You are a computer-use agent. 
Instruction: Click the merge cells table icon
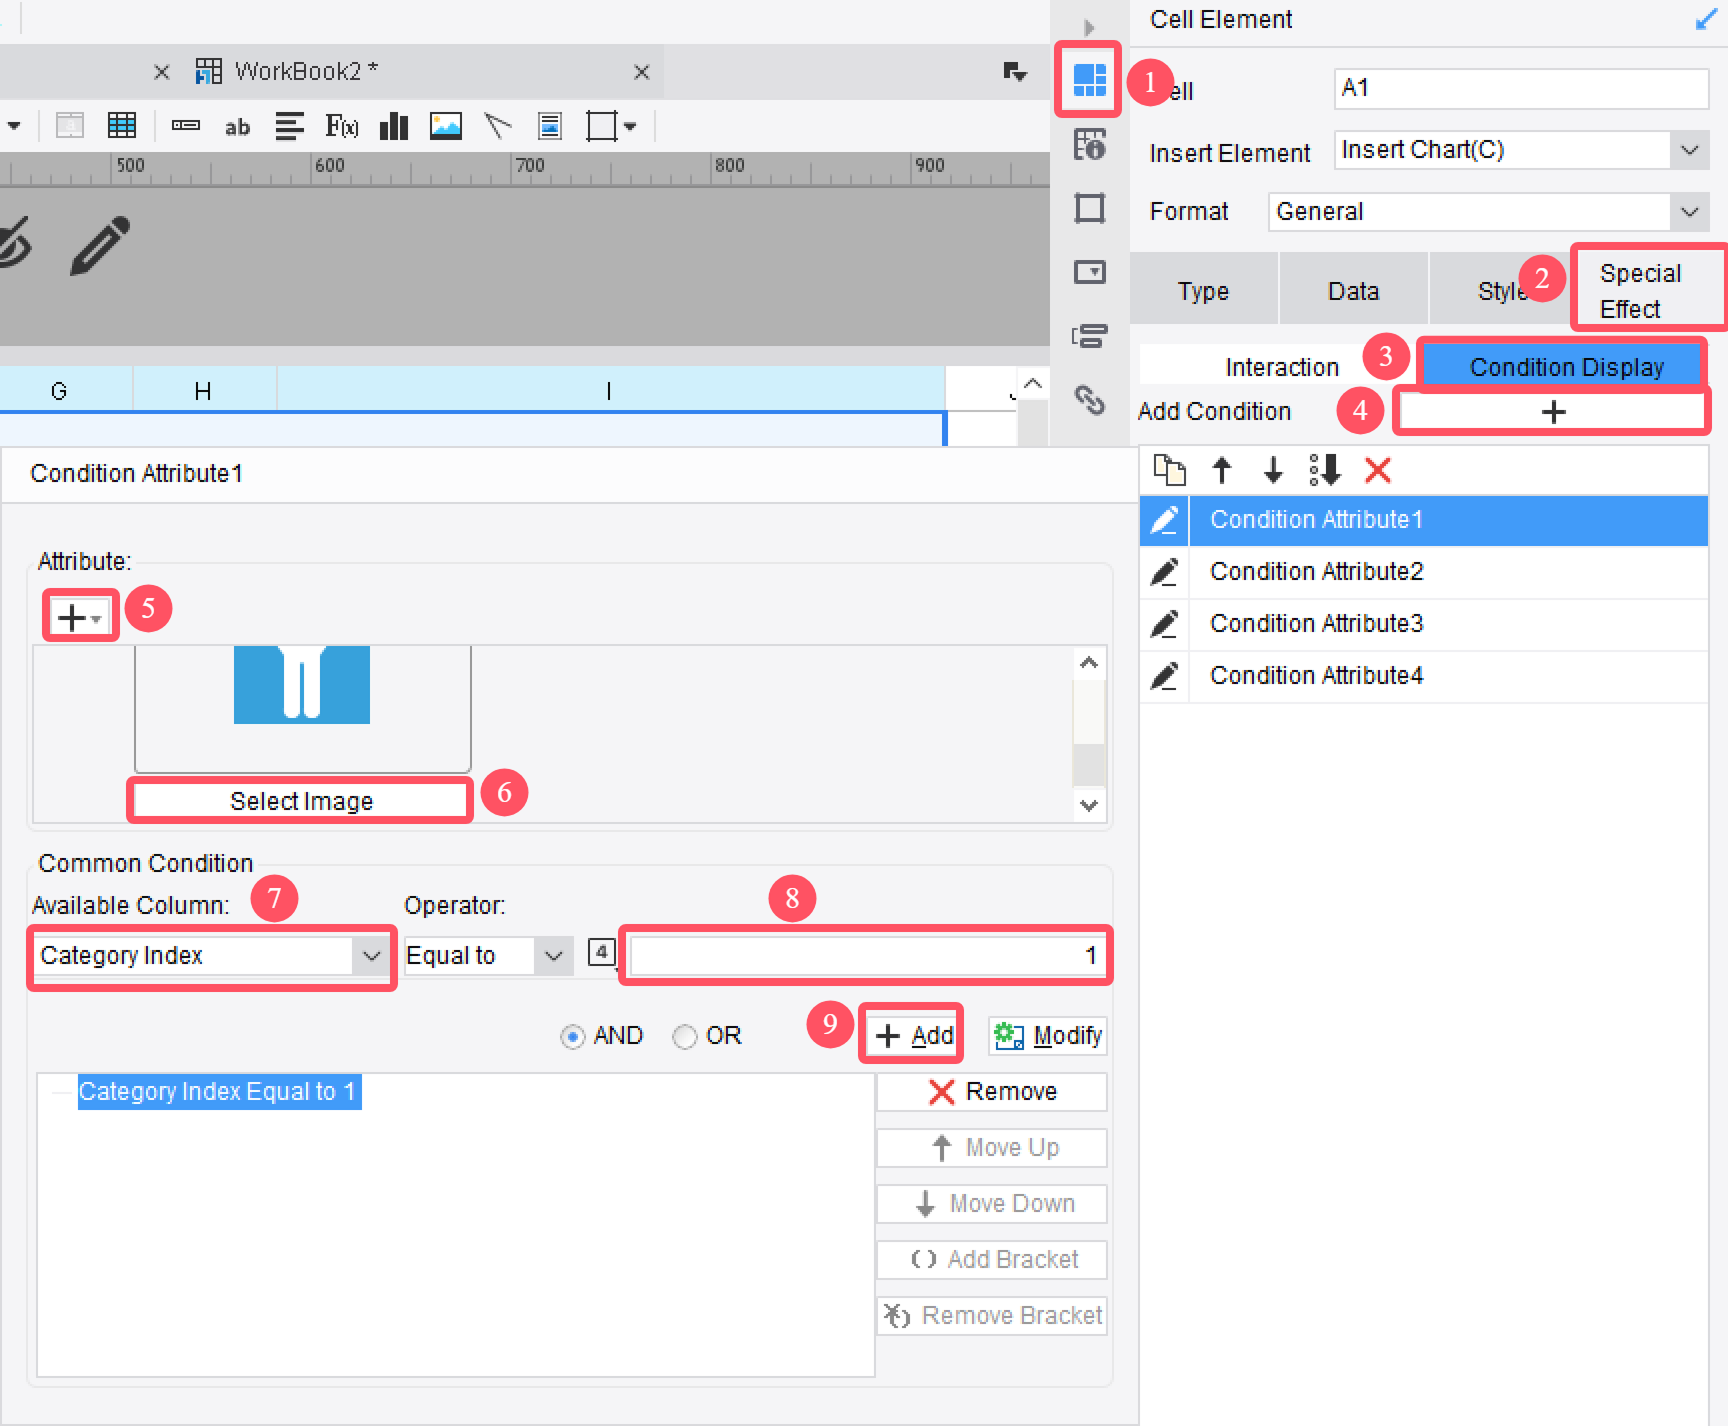point(122,126)
